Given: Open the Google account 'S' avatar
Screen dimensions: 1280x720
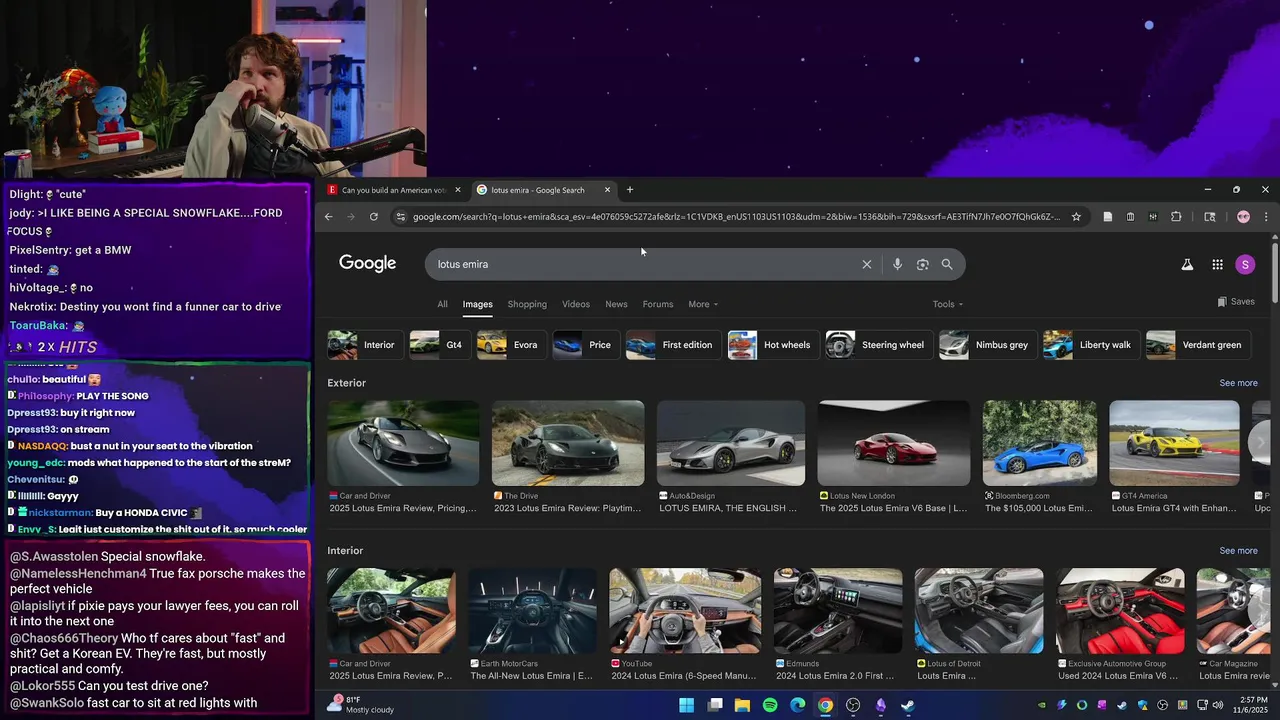Looking at the screenshot, I should (1245, 264).
